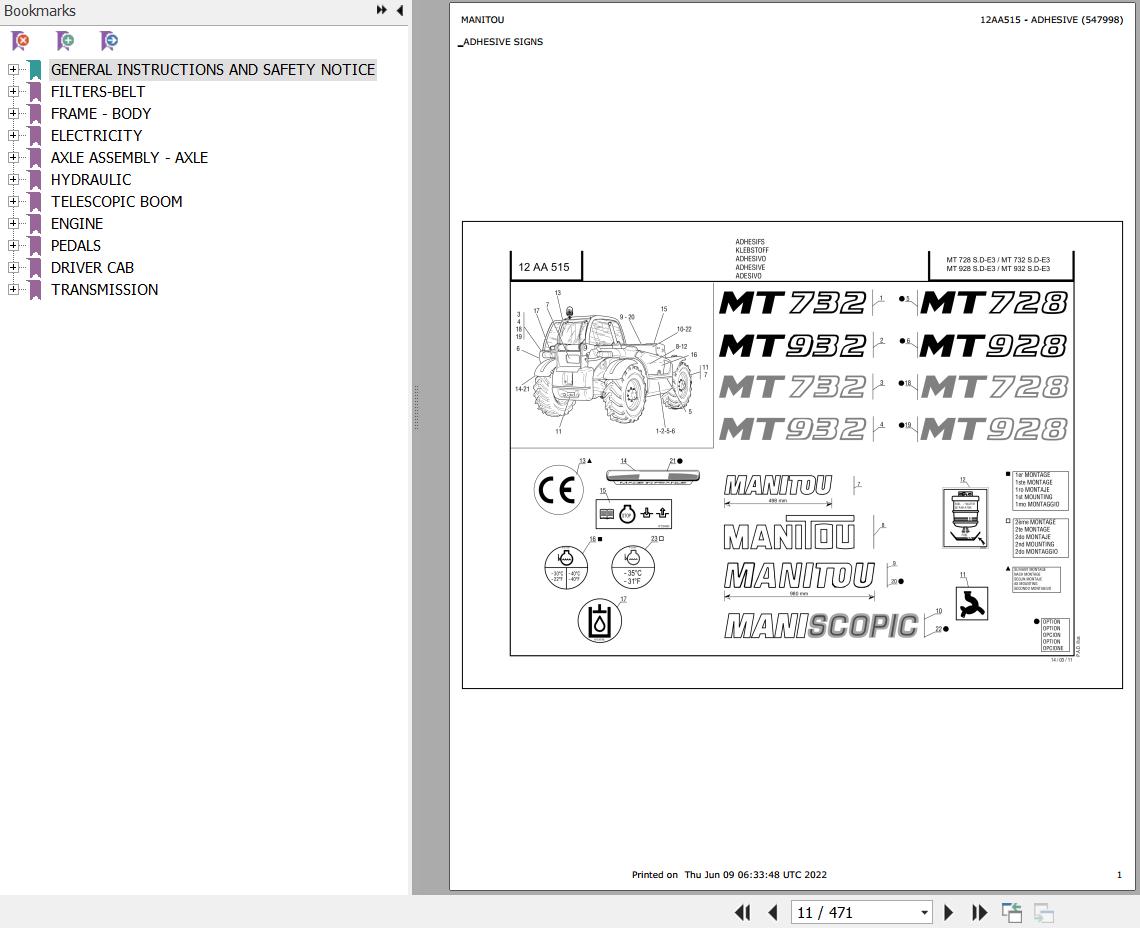Expand the TRANSMISSION bookmark node
Screen dimensions: 1140x928
pos(13,289)
